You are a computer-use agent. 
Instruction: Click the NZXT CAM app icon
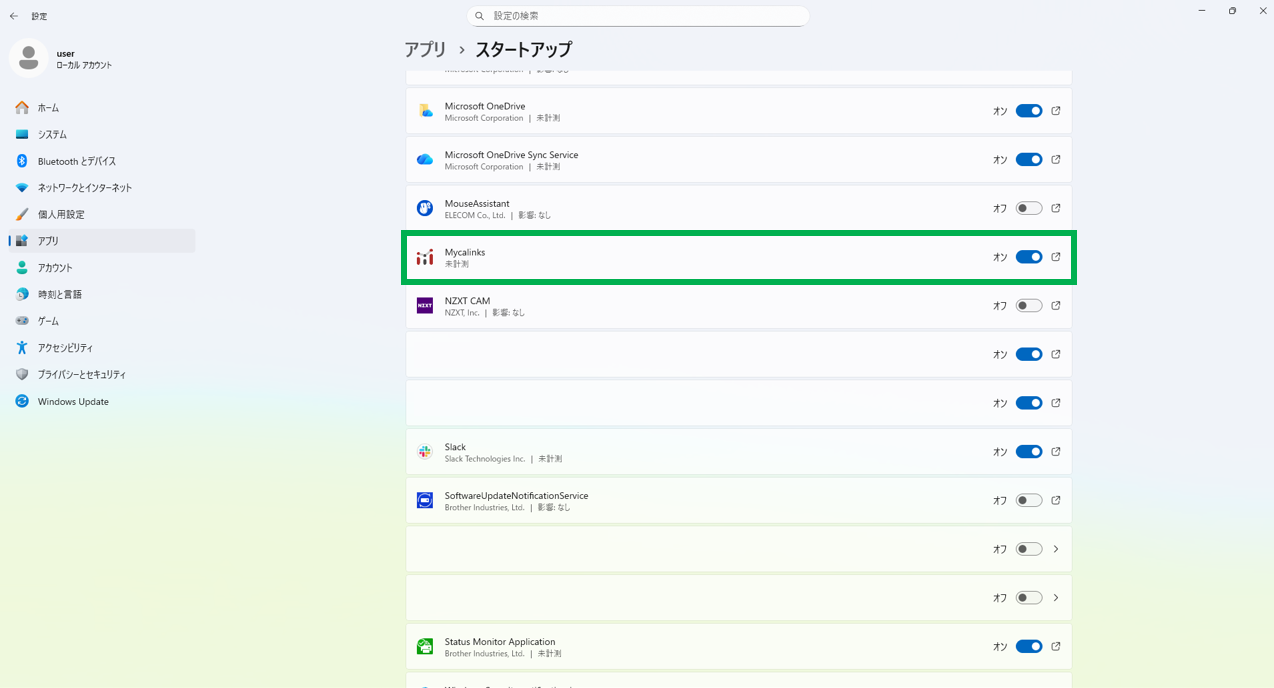425,306
